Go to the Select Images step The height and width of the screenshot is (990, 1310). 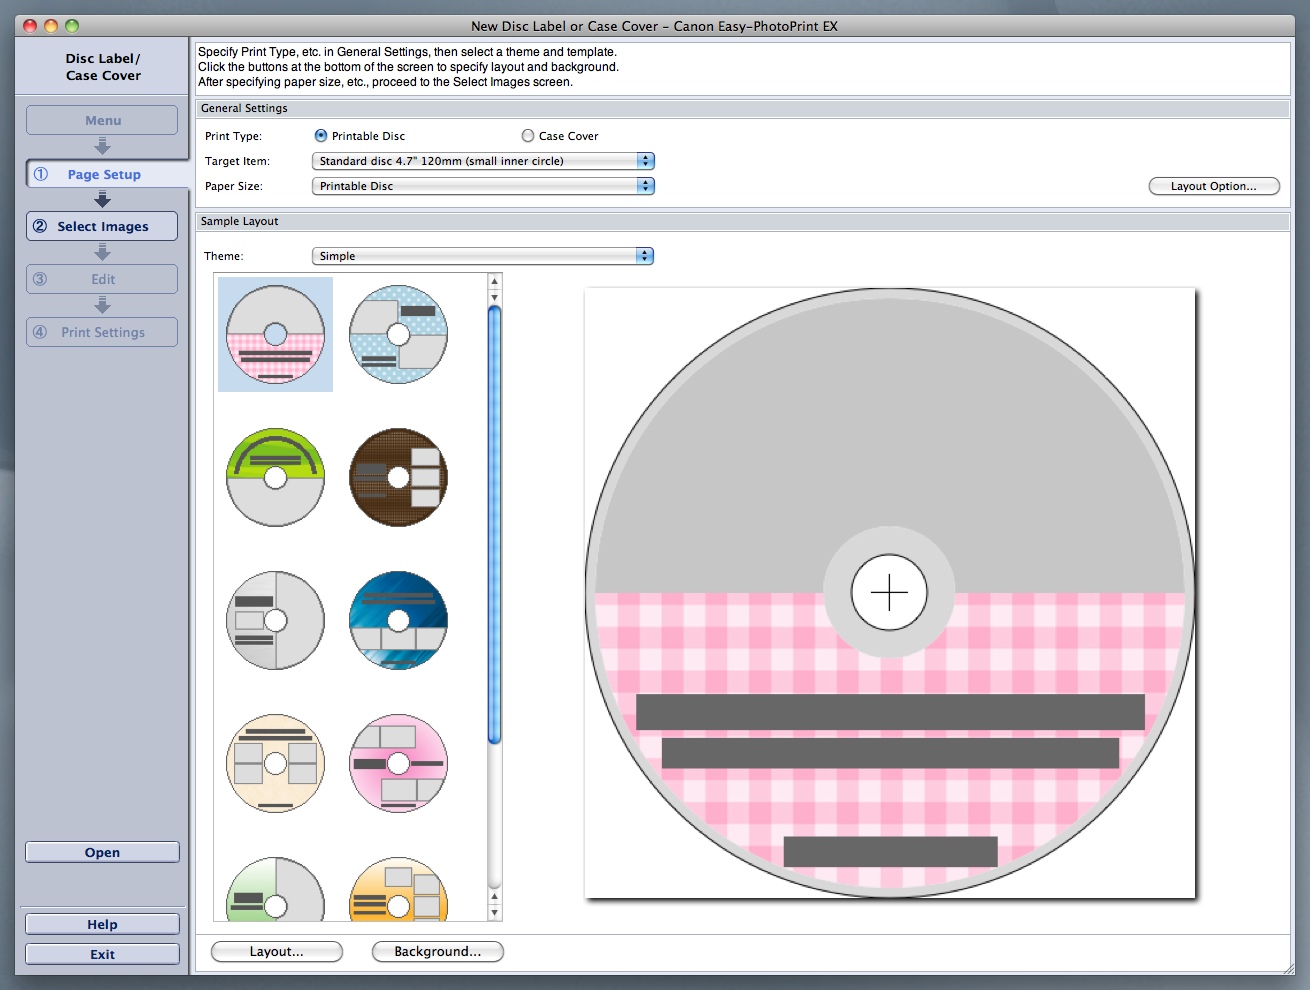(x=102, y=226)
